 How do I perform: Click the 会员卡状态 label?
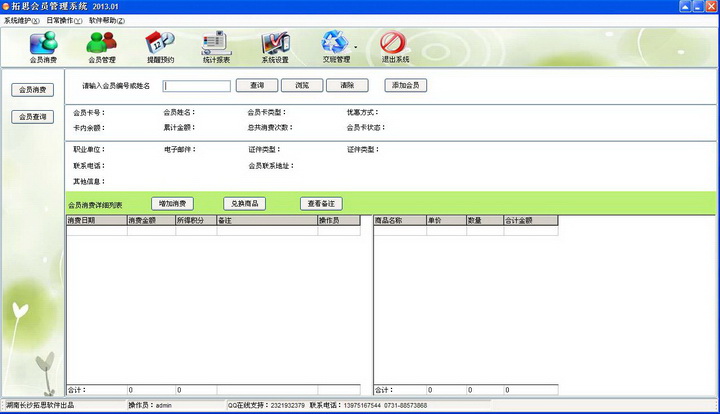click(x=366, y=128)
